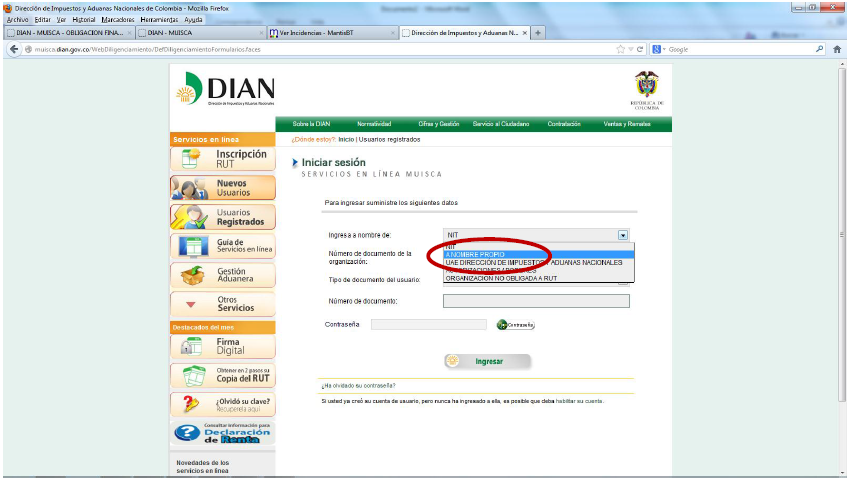Open ¿Olvidó su clave? recovery

pyautogui.click(x=223, y=405)
